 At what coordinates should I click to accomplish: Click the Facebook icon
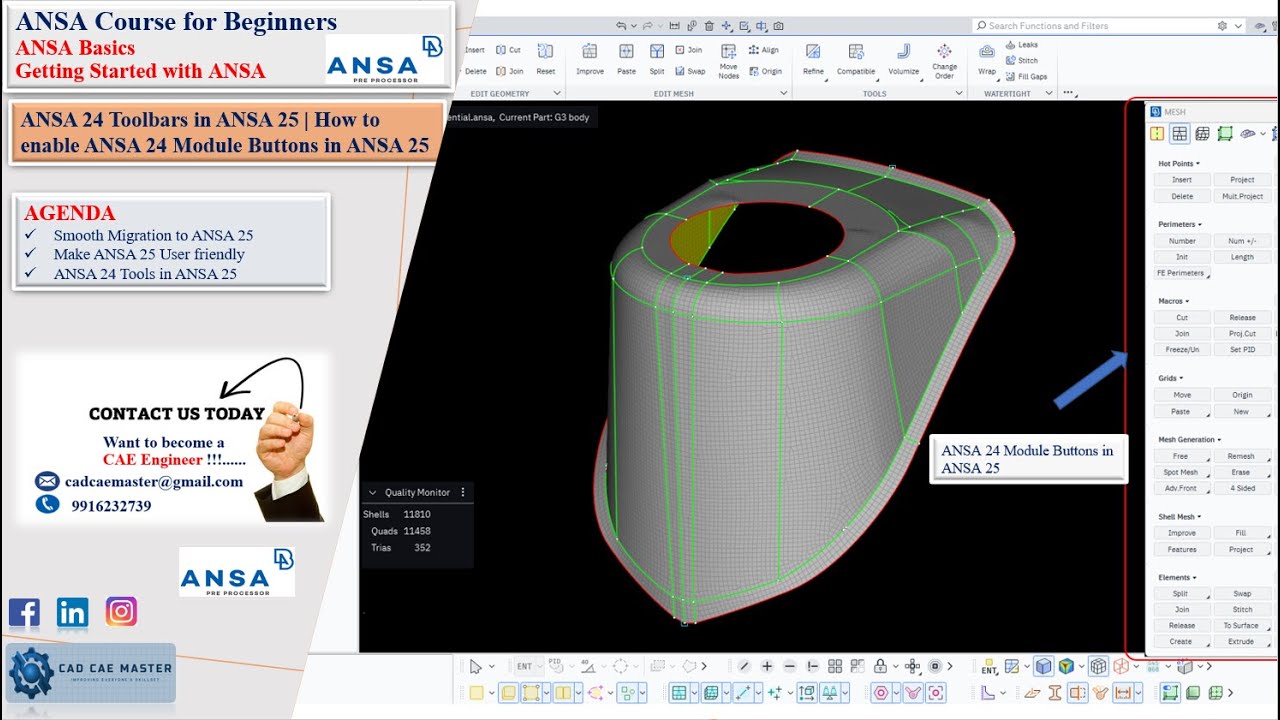pos(24,612)
